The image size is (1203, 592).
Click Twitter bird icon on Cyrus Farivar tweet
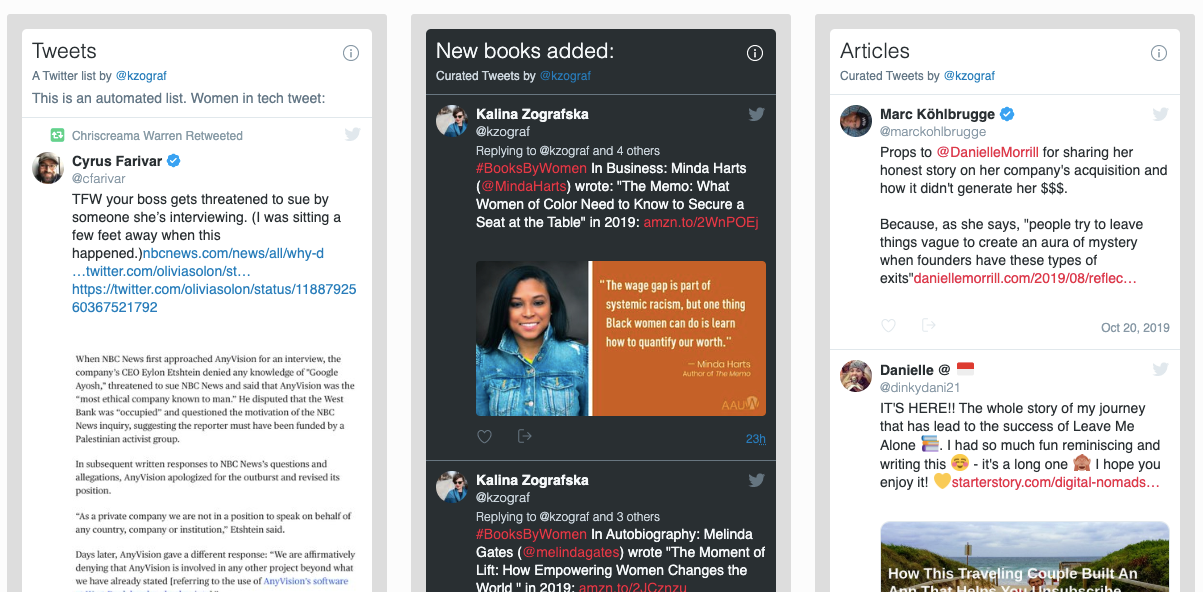click(x=353, y=134)
